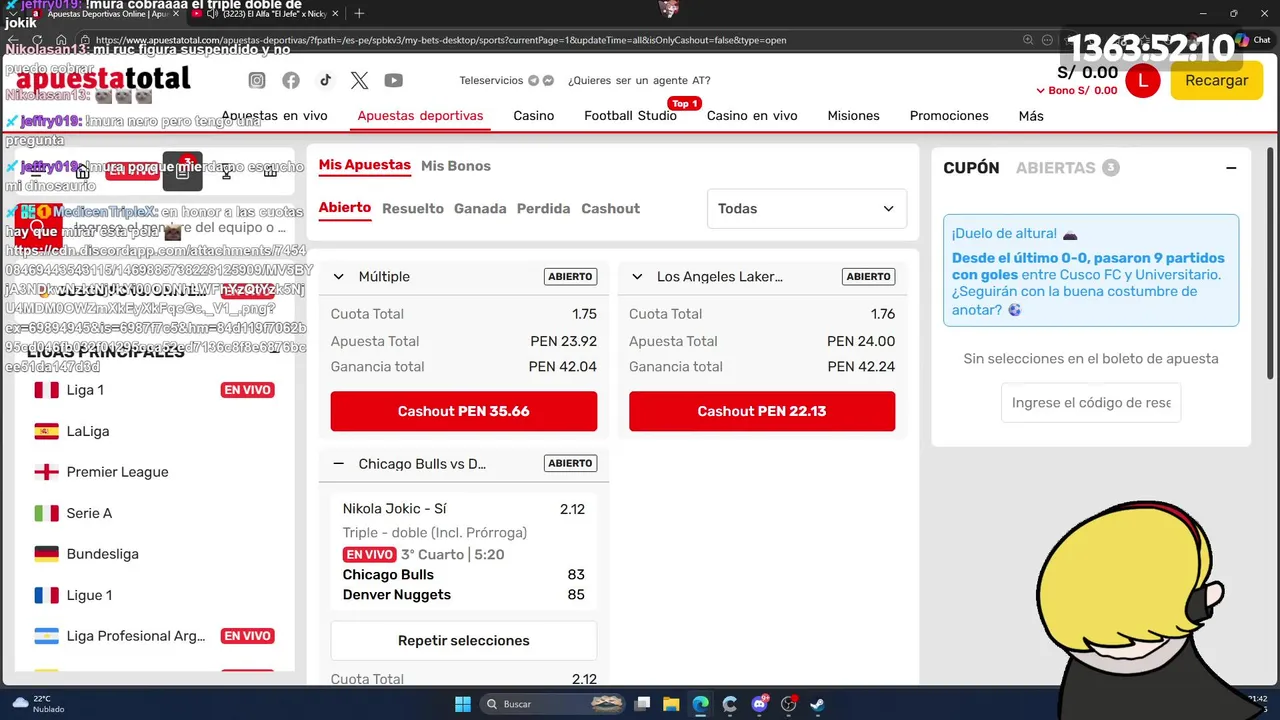Click the booking code input field
This screenshot has width=1280, height=720.
(1091, 403)
